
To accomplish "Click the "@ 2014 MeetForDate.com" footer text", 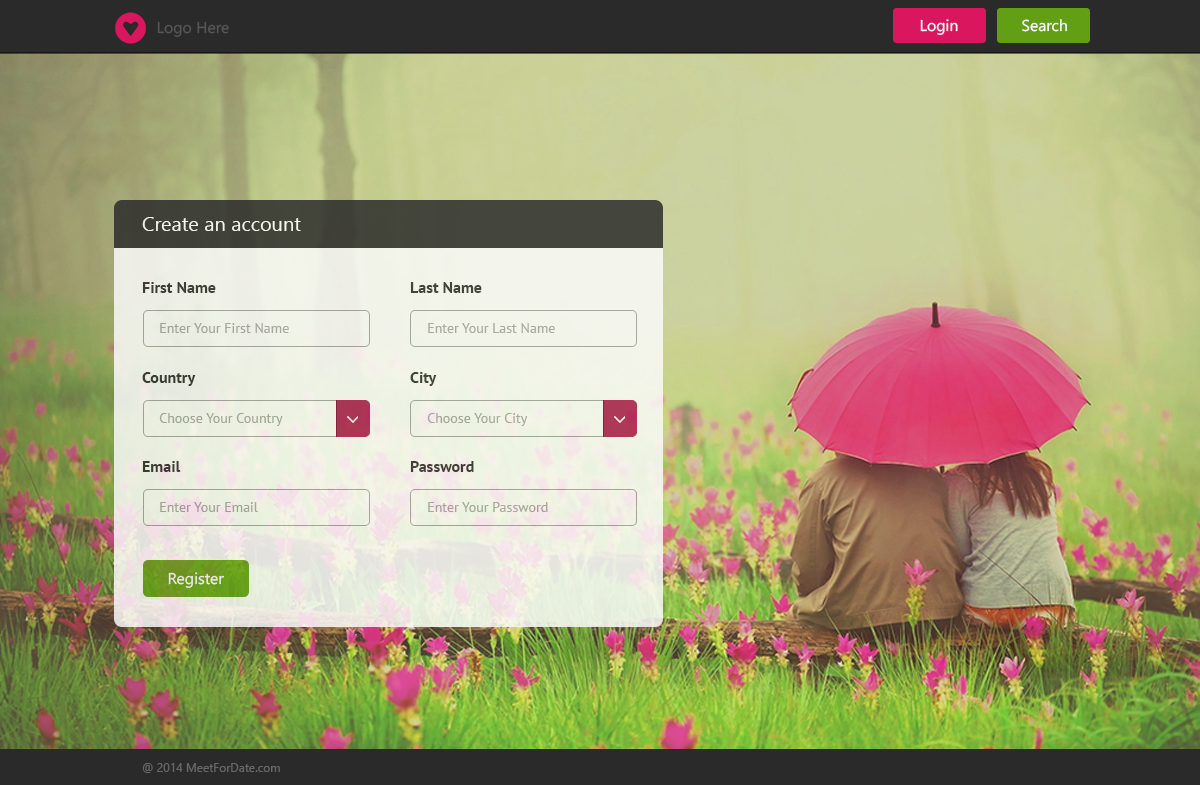I will (x=211, y=768).
